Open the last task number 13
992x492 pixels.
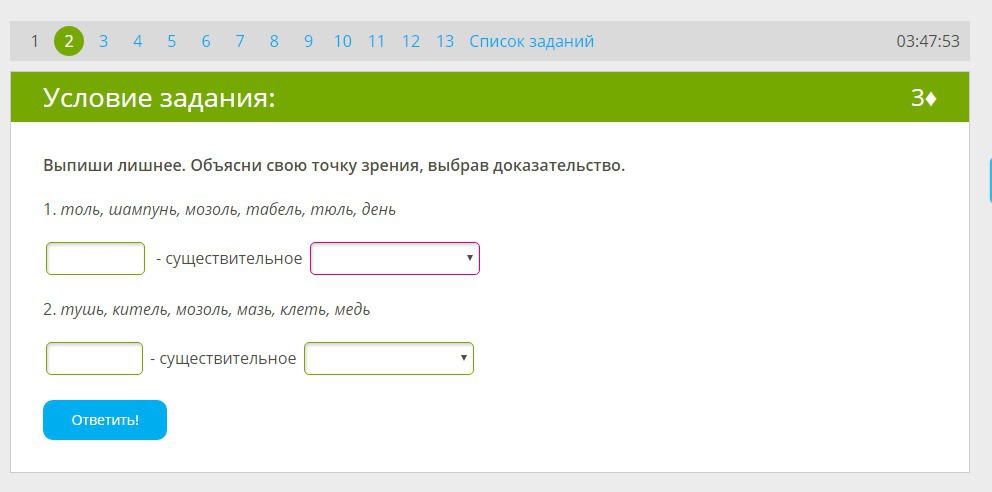pos(445,41)
